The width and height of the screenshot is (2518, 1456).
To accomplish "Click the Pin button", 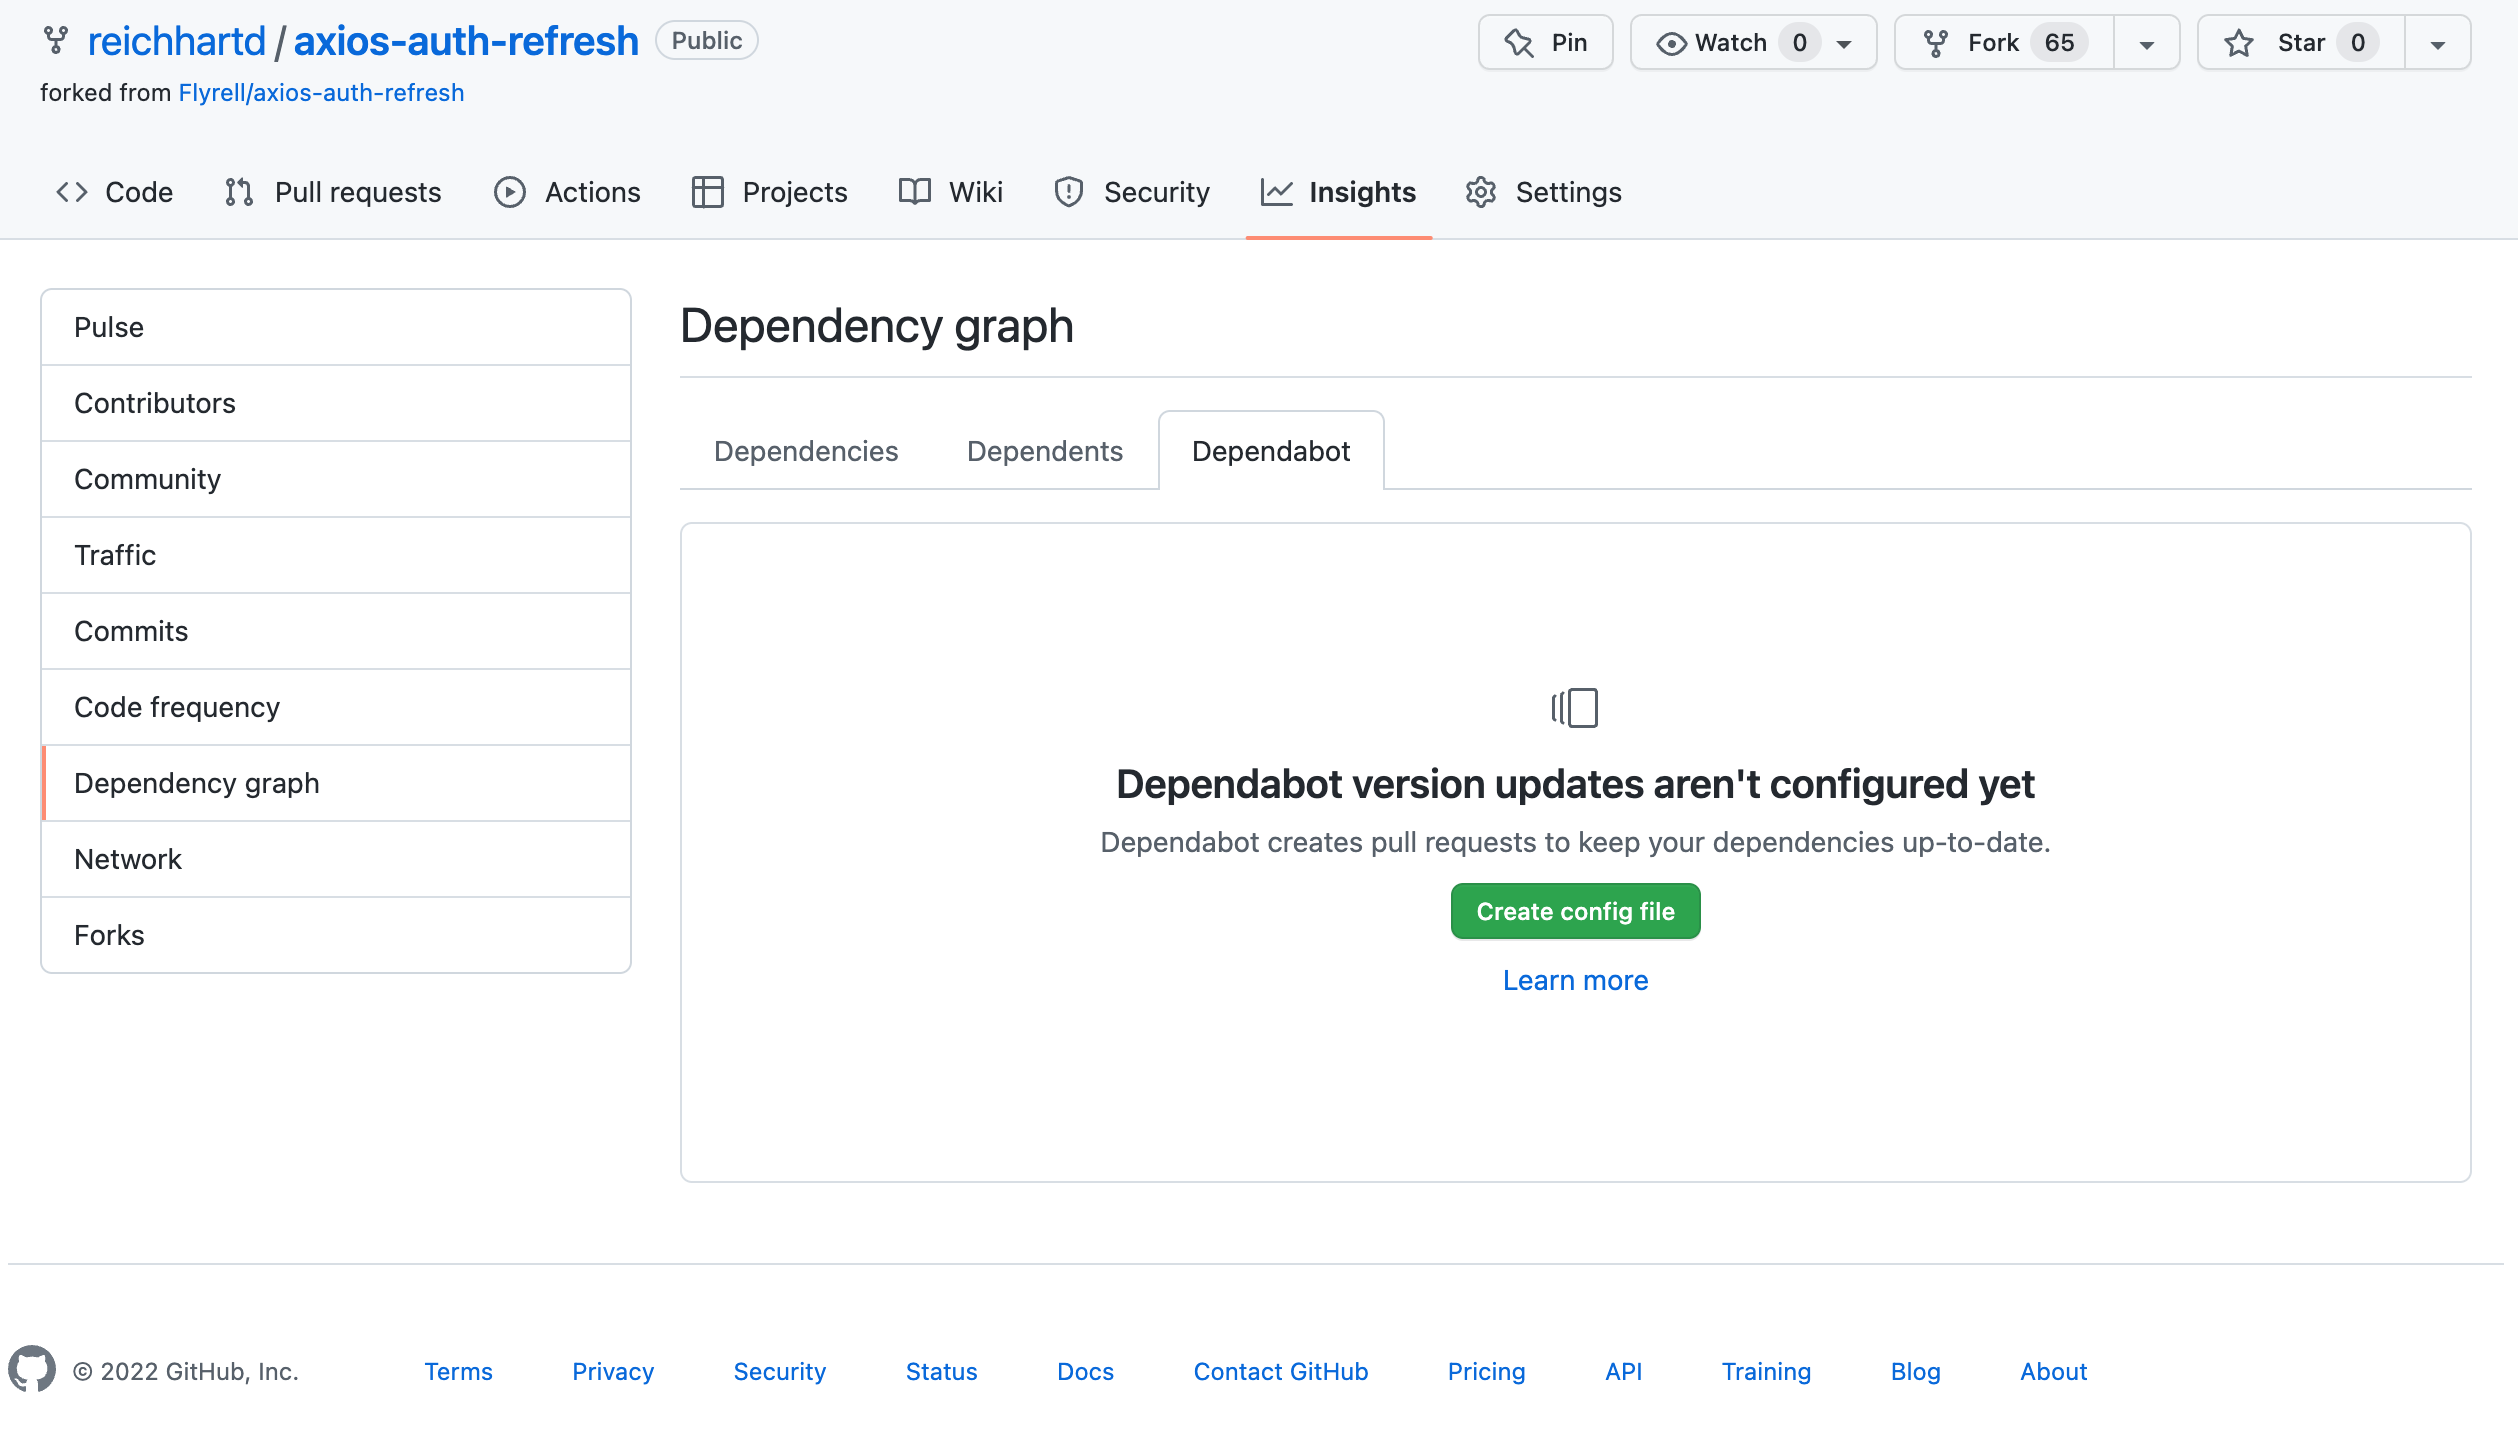I will tap(1545, 43).
